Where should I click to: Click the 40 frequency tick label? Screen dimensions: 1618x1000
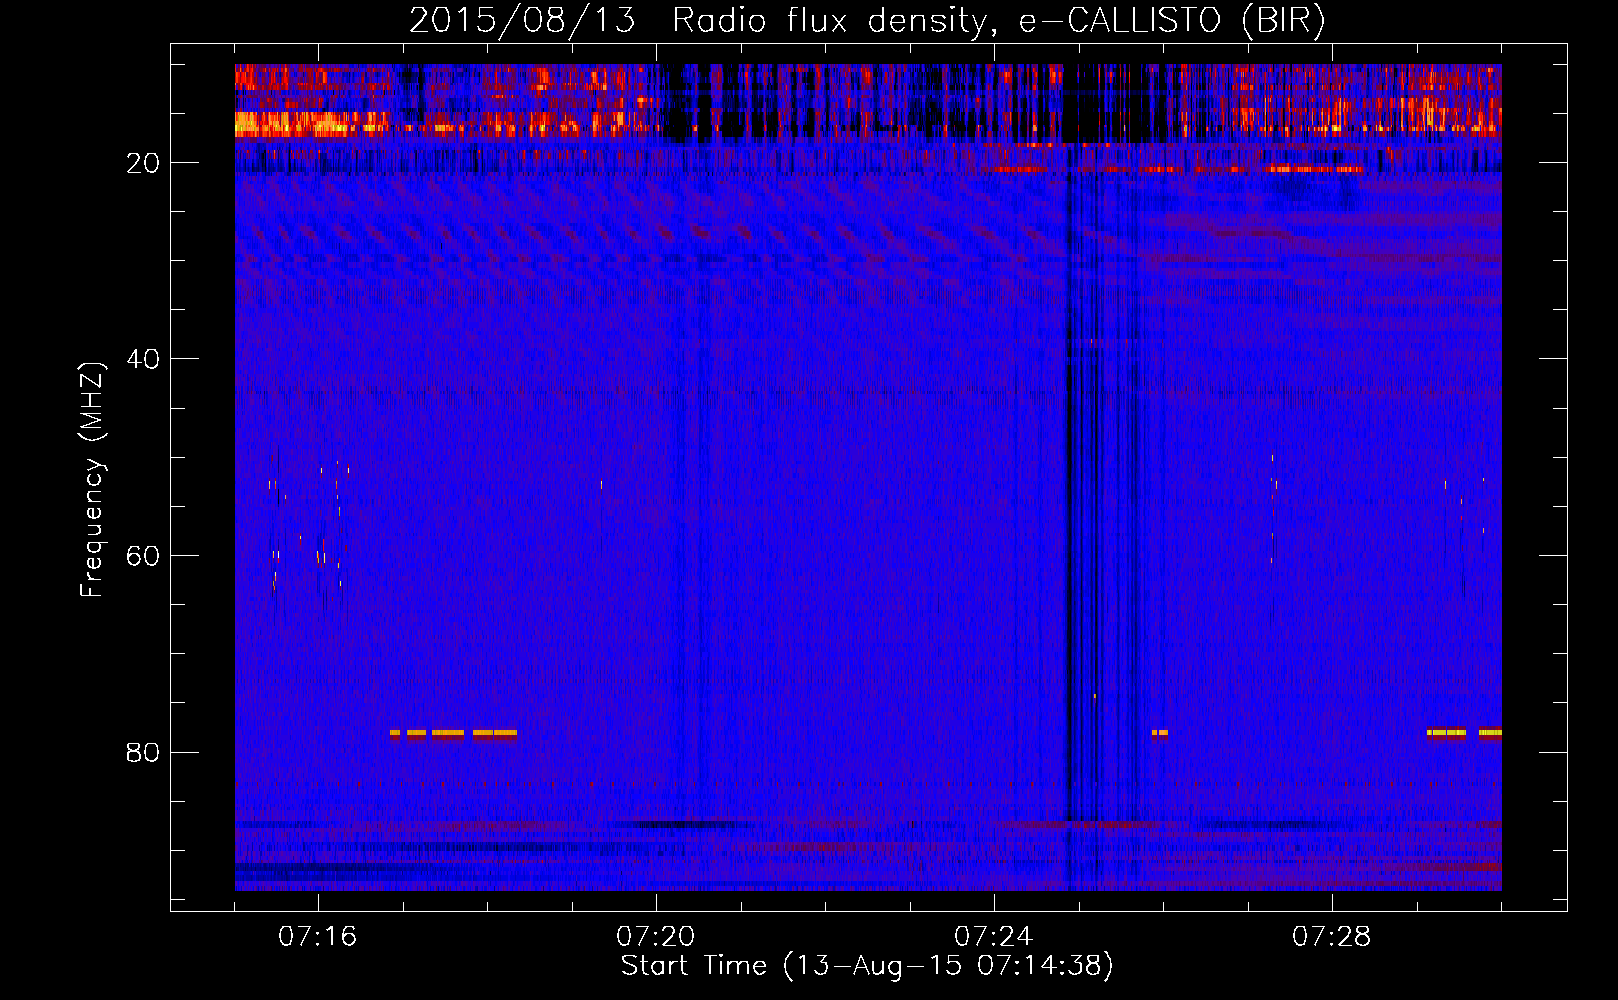(143, 359)
